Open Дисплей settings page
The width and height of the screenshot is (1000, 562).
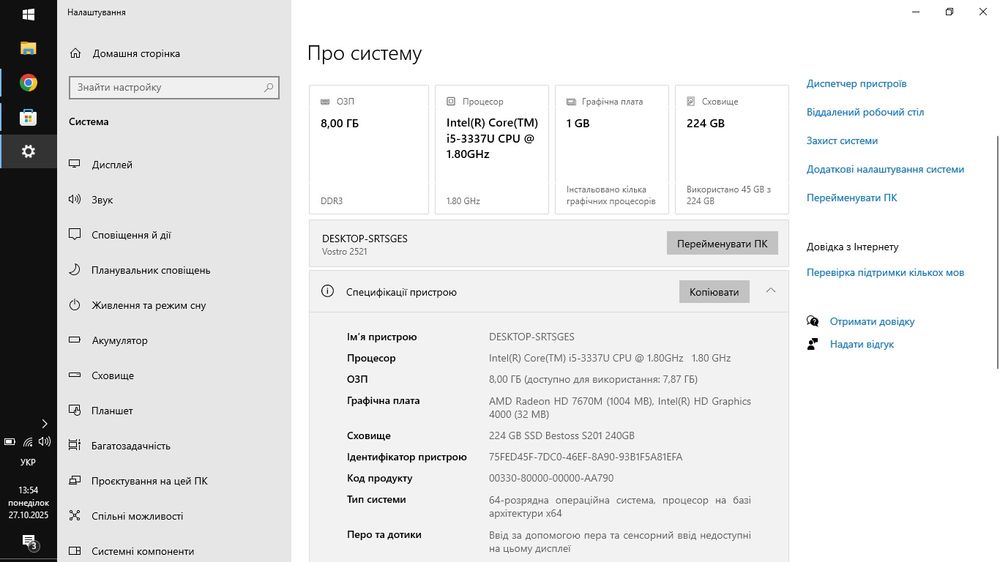[x=112, y=165]
